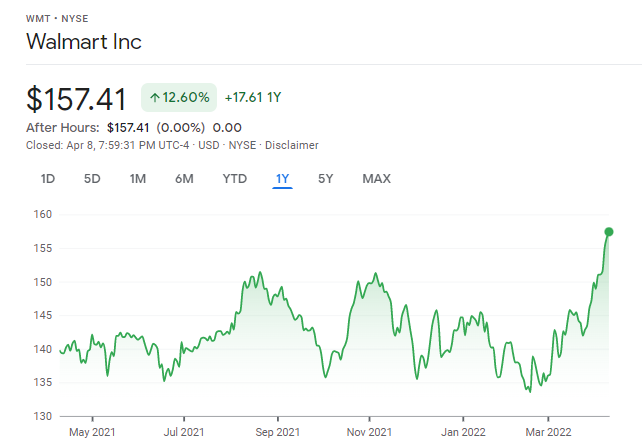Click the Jan 2022 axis label
The width and height of the screenshot is (642, 444).
click(x=463, y=432)
